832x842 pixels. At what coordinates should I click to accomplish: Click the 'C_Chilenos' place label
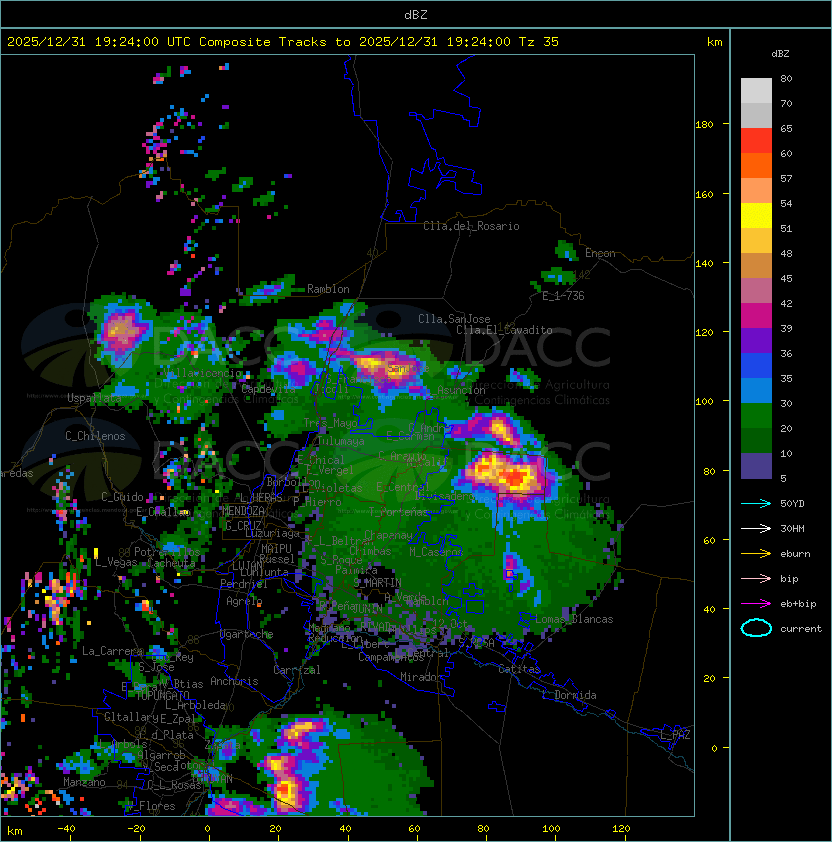pyautogui.click(x=95, y=436)
